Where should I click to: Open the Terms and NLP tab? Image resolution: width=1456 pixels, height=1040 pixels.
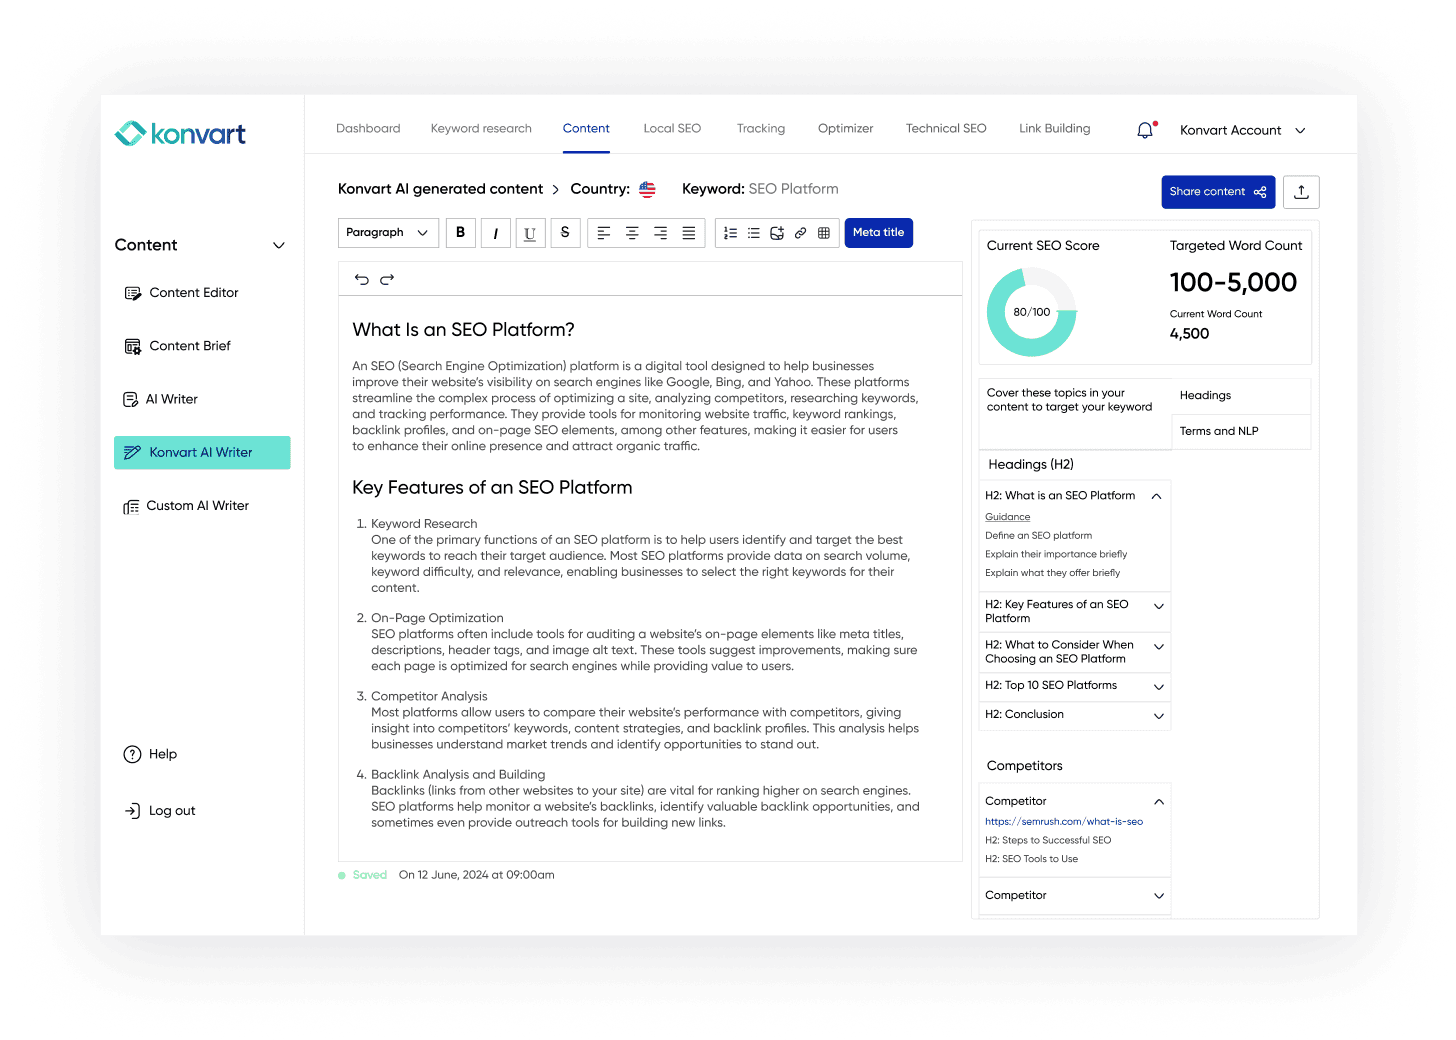[x=1219, y=431]
